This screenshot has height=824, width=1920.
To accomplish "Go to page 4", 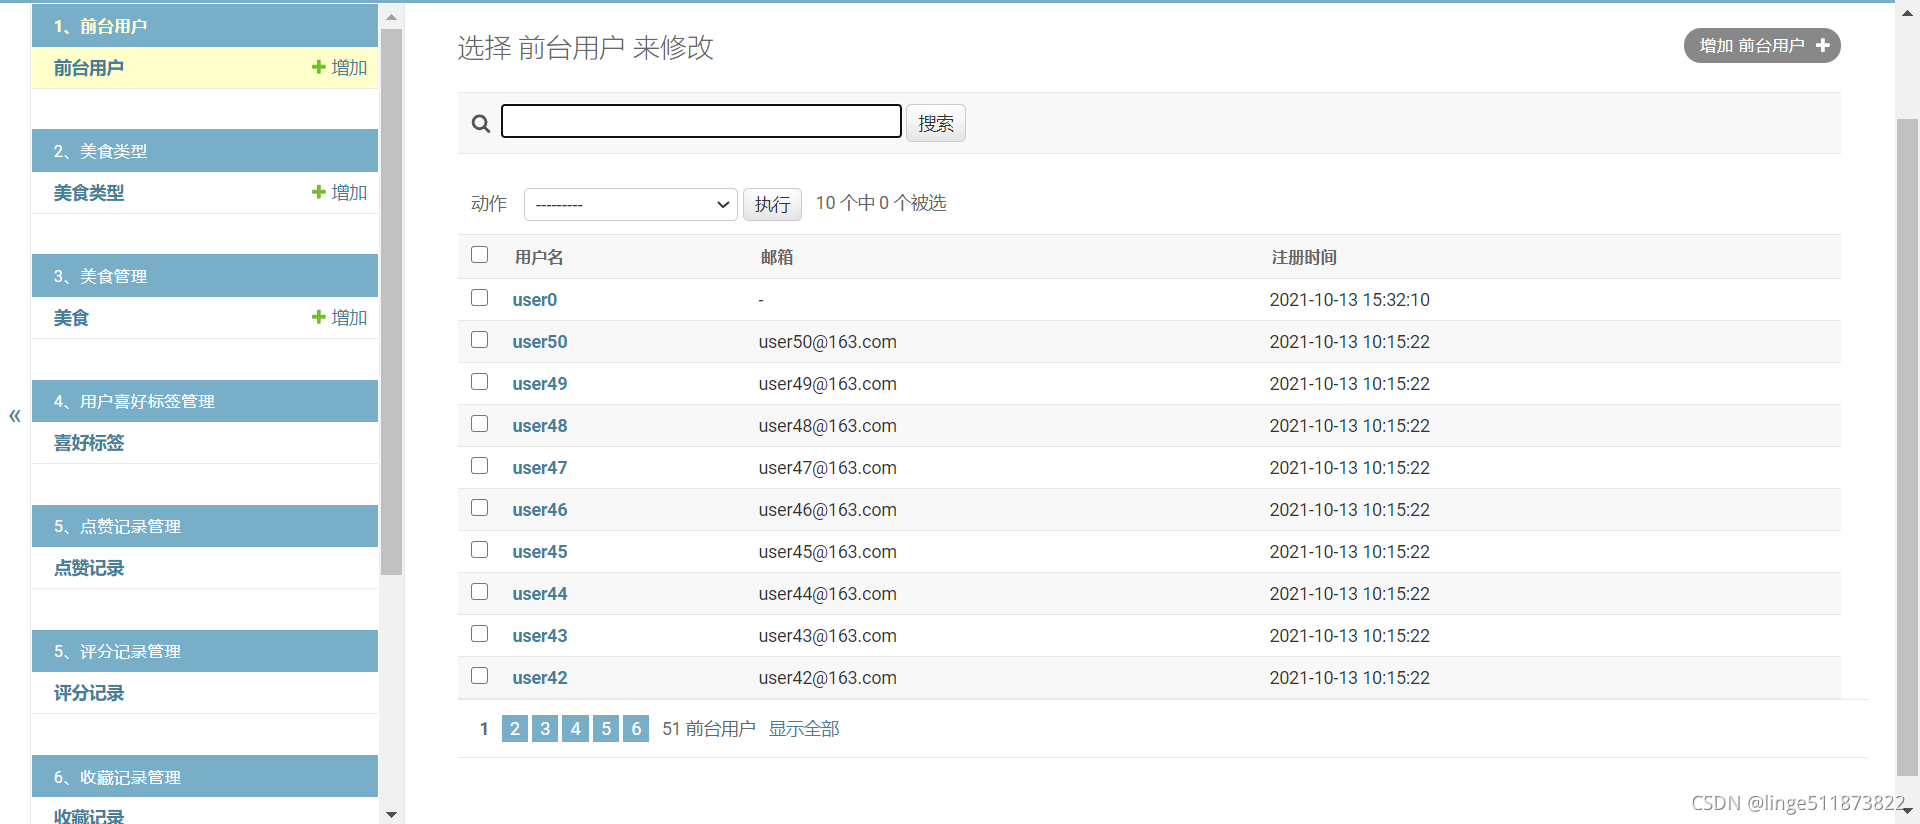I will click(575, 728).
